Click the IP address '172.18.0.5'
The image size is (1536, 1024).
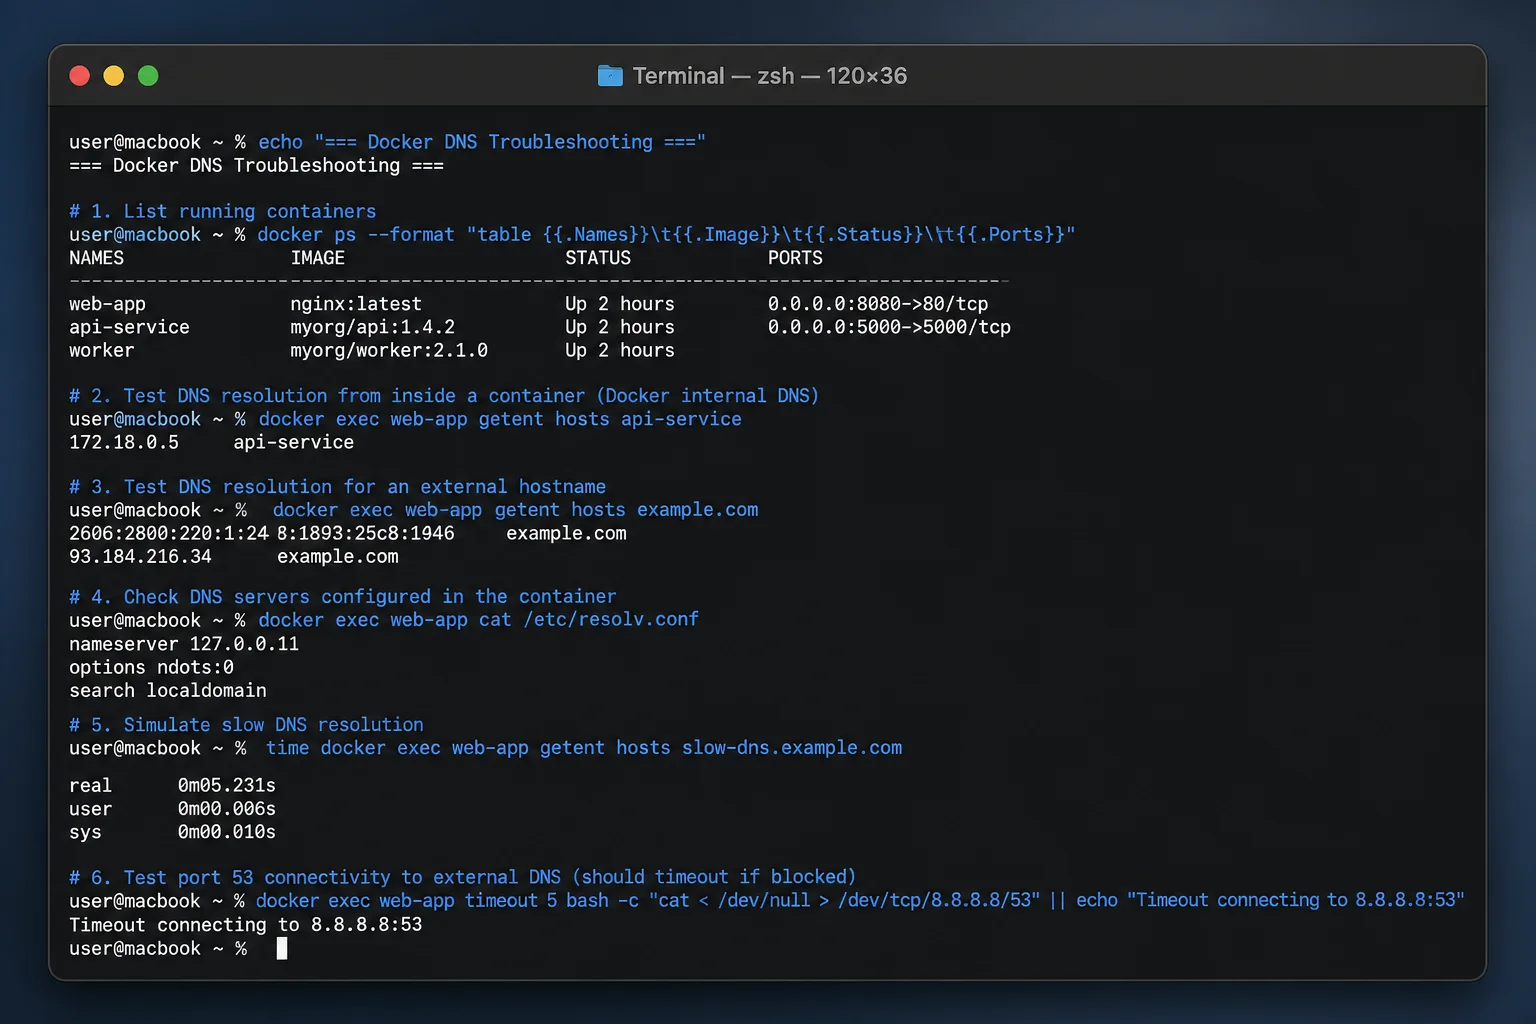pos(124,442)
